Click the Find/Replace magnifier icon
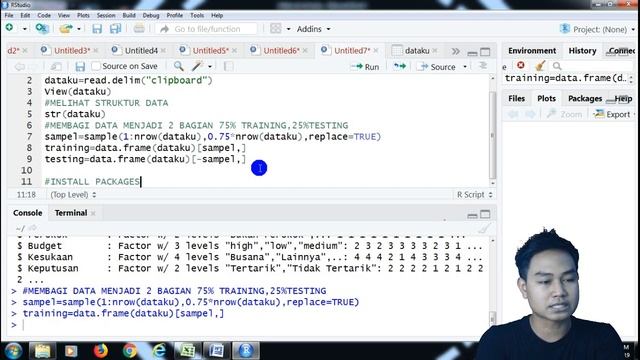This screenshot has width=640, height=360. click(x=178, y=66)
